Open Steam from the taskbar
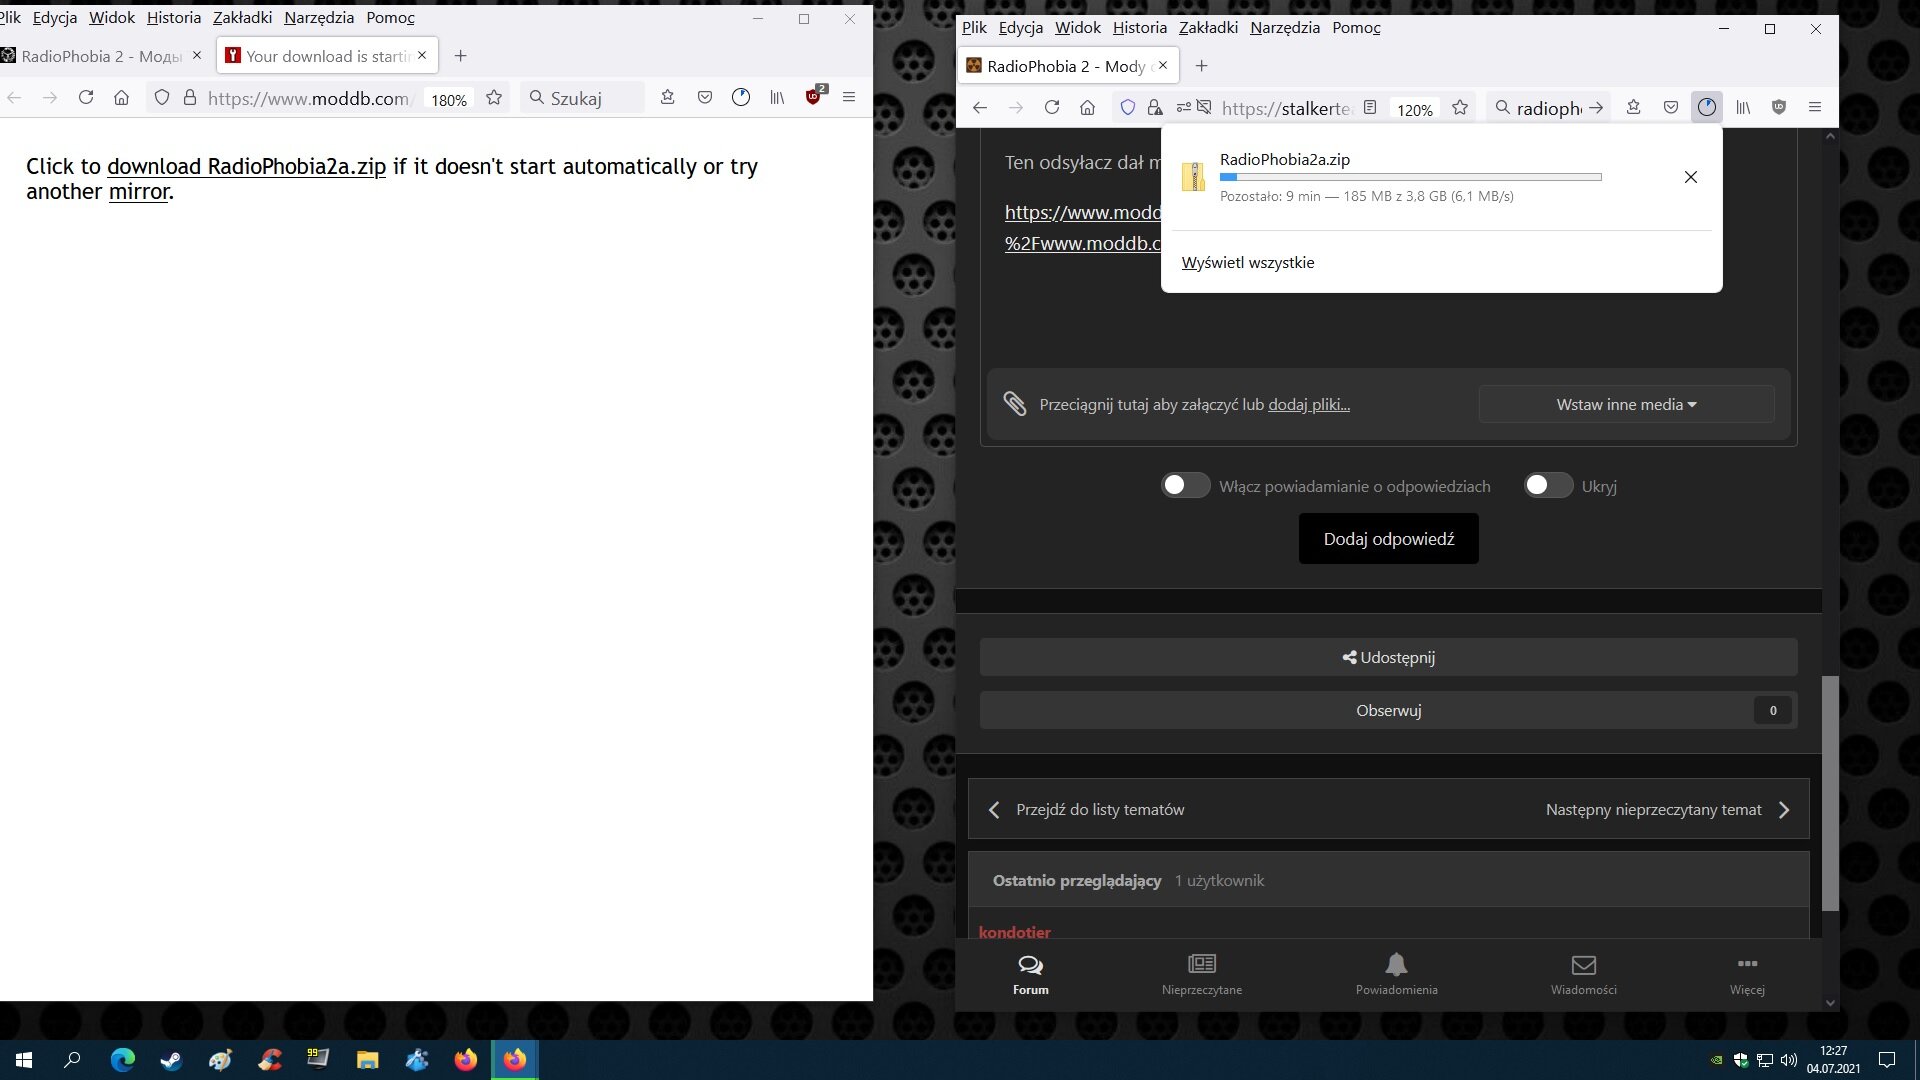The image size is (1920, 1080). coord(171,1060)
